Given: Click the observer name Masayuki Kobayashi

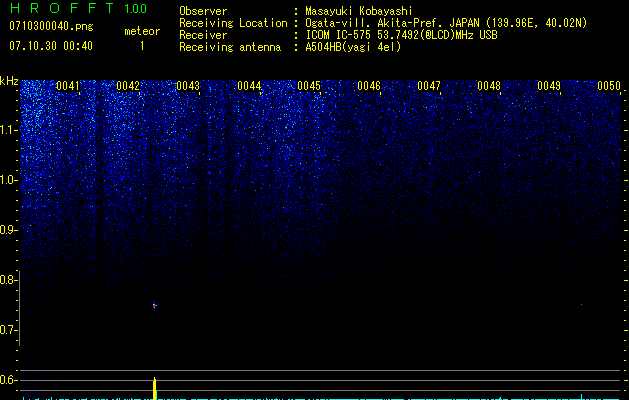Looking at the screenshot, I should (x=359, y=11).
